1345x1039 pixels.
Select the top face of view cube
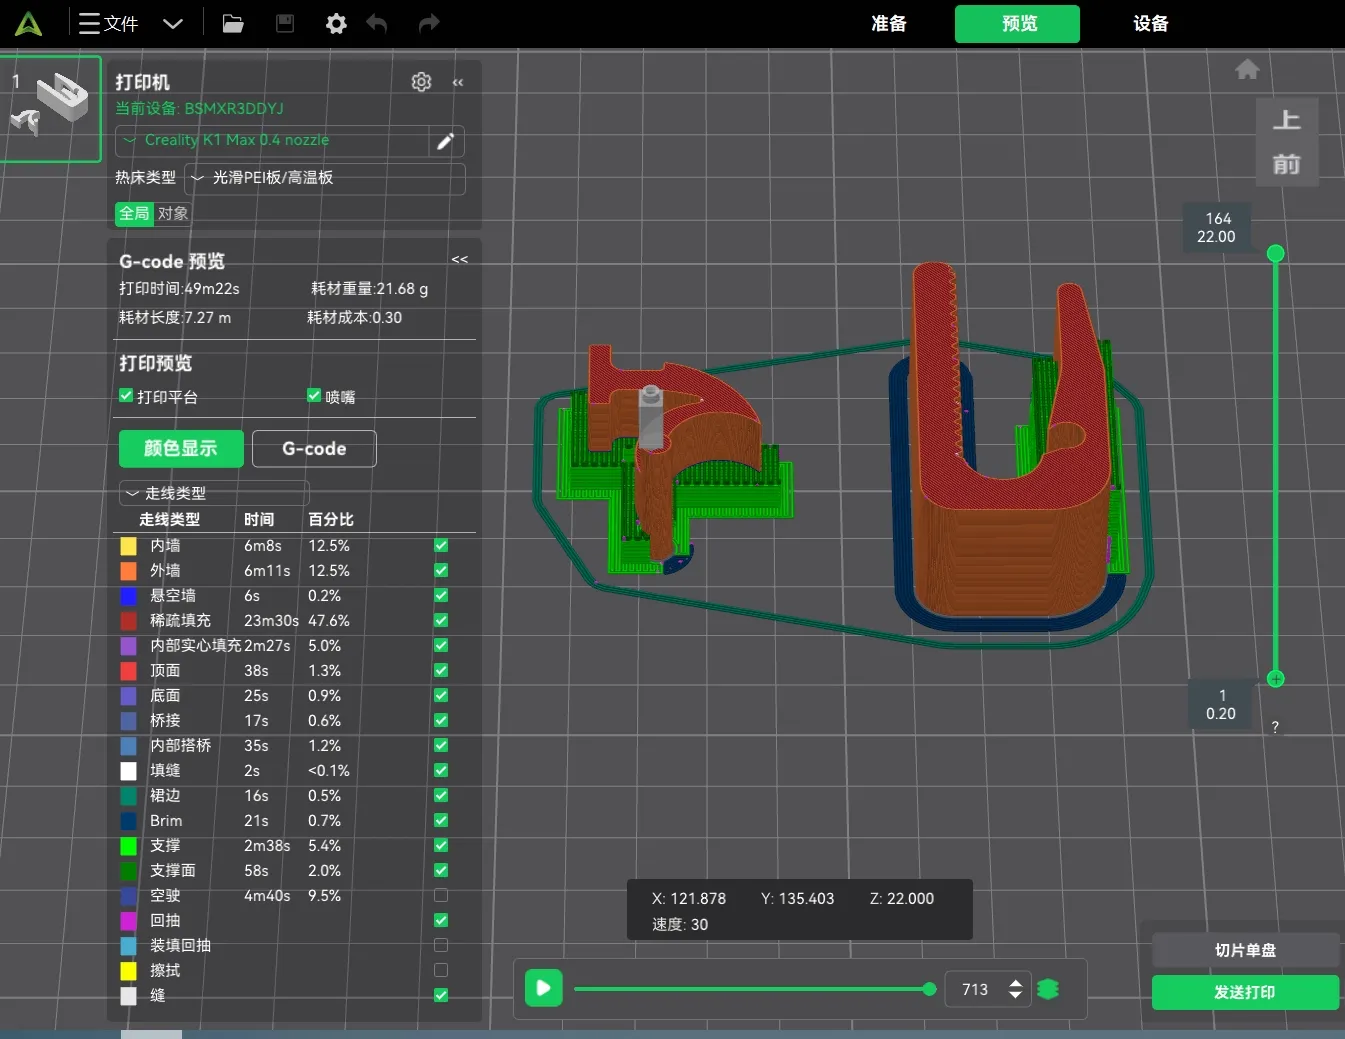pos(1287,120)
